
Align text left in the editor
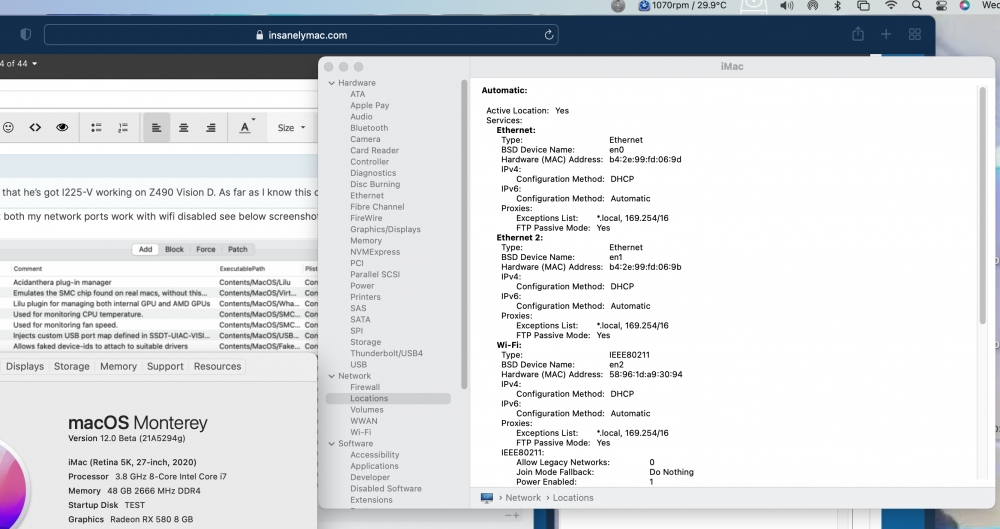[x=156, y=128]
